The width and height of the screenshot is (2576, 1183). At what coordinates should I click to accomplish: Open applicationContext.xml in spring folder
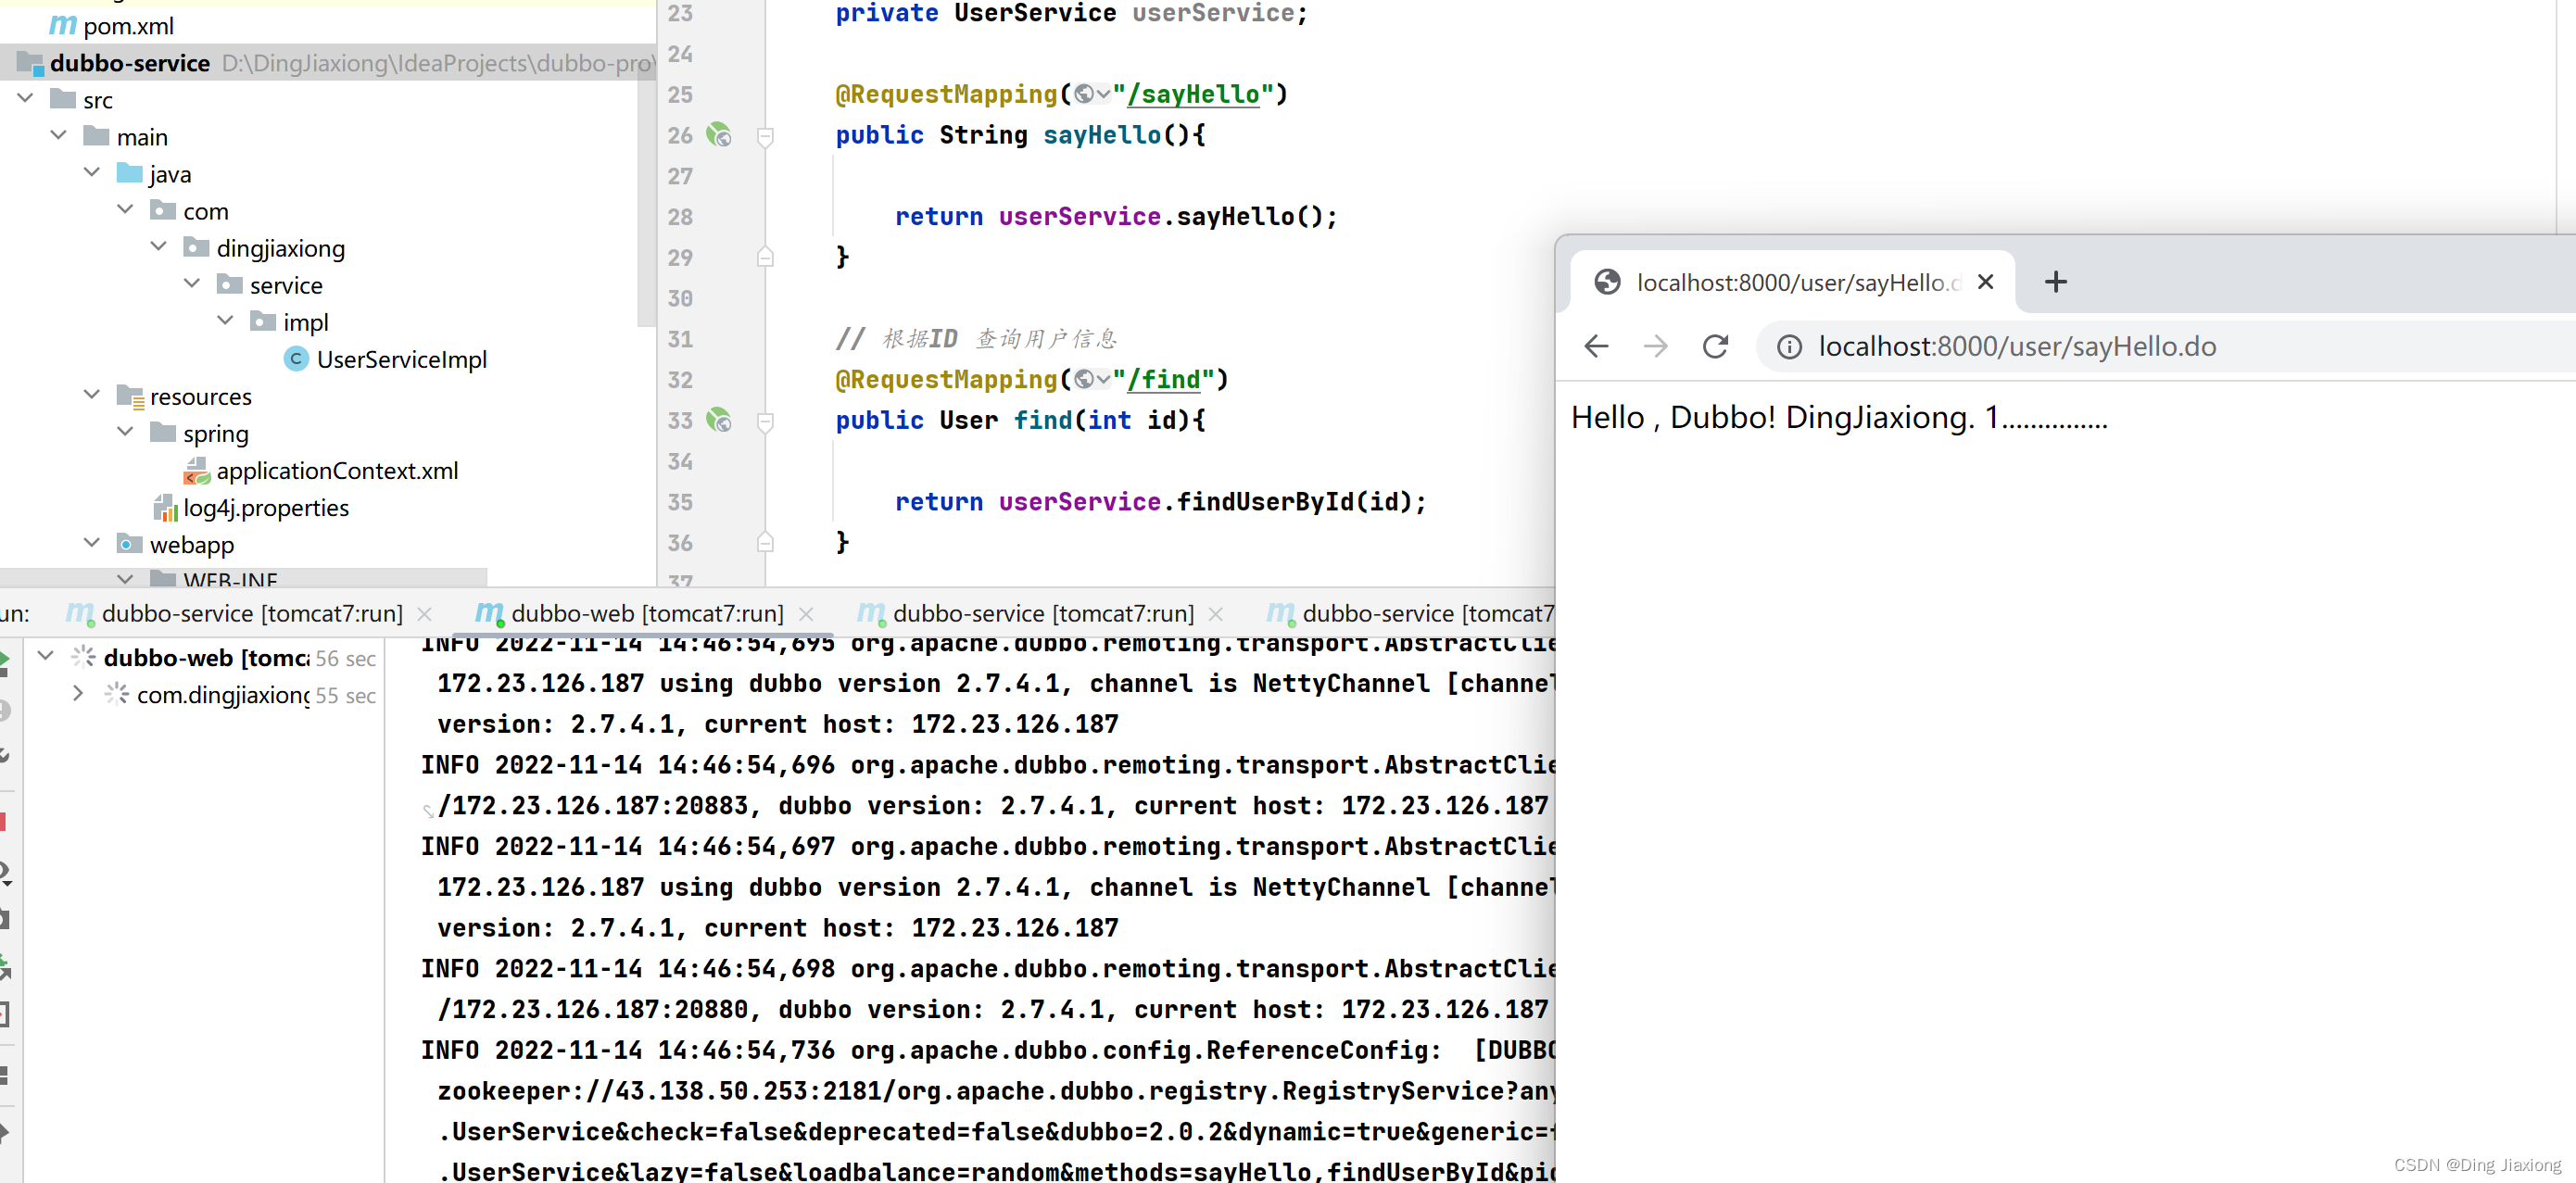[337, 470]
